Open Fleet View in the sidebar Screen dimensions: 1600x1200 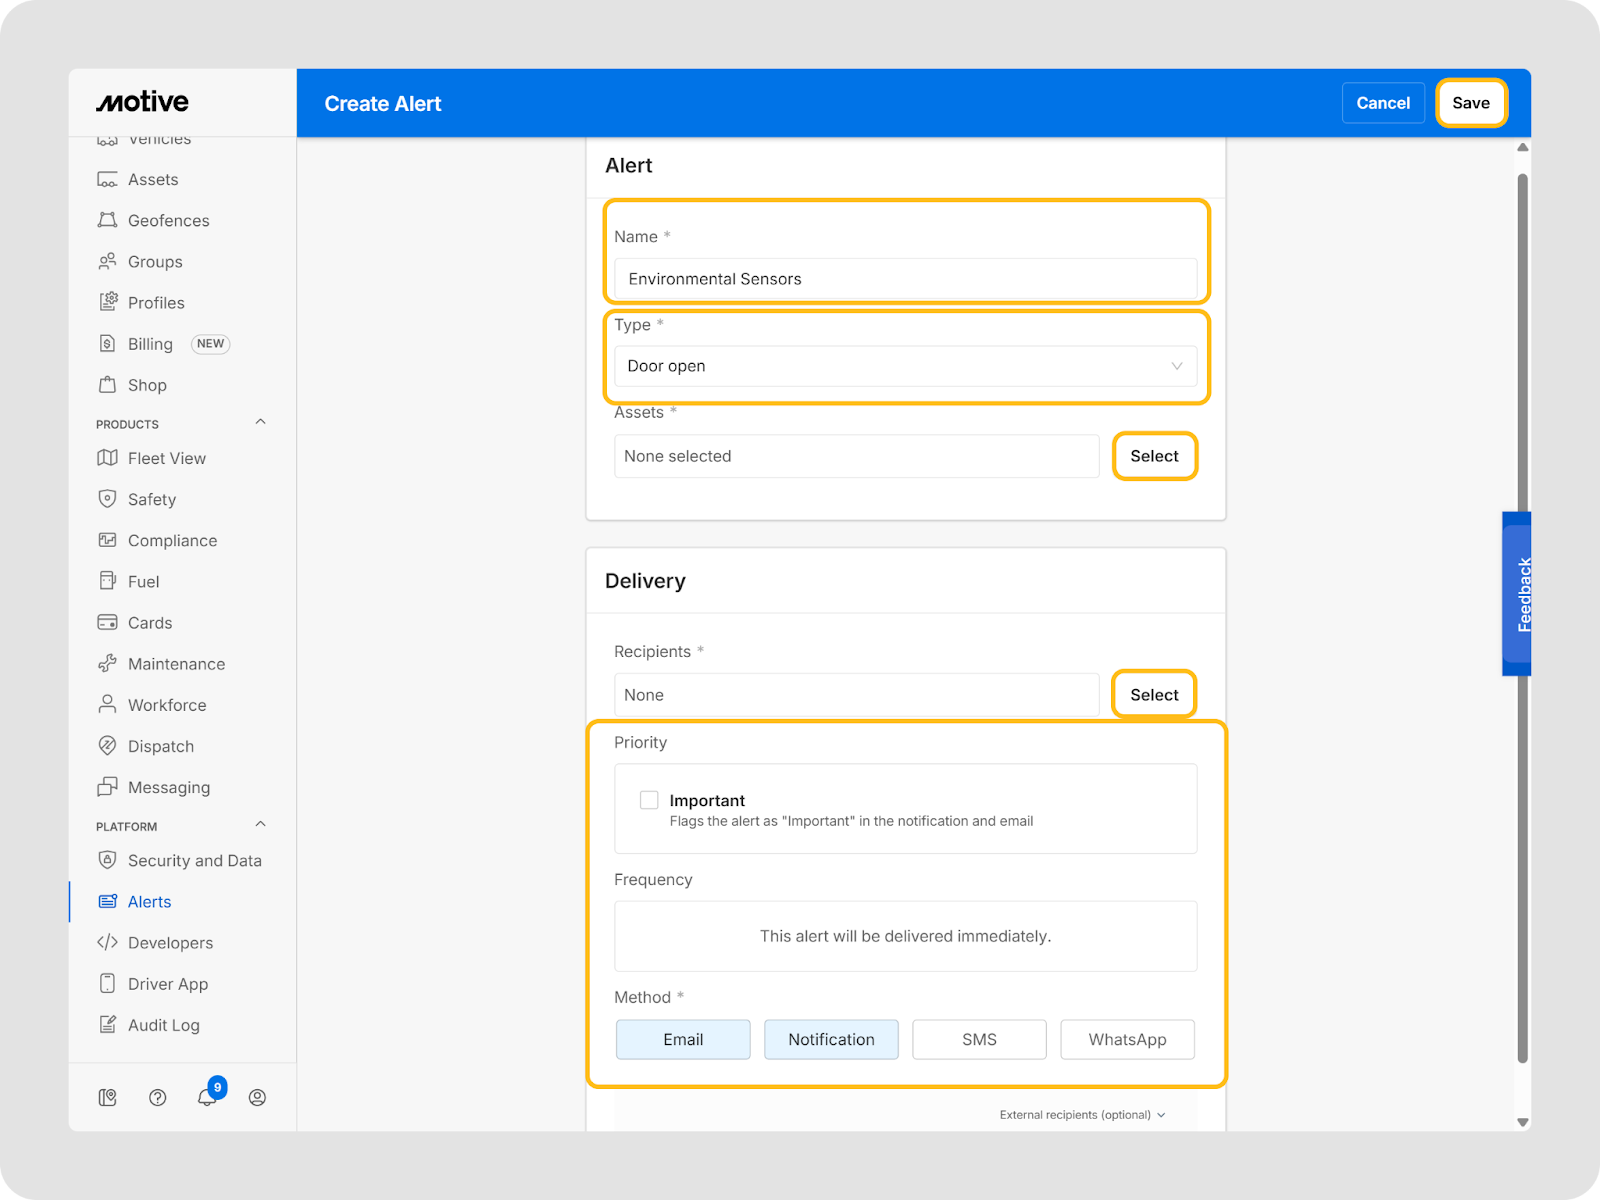click(166, 458)
